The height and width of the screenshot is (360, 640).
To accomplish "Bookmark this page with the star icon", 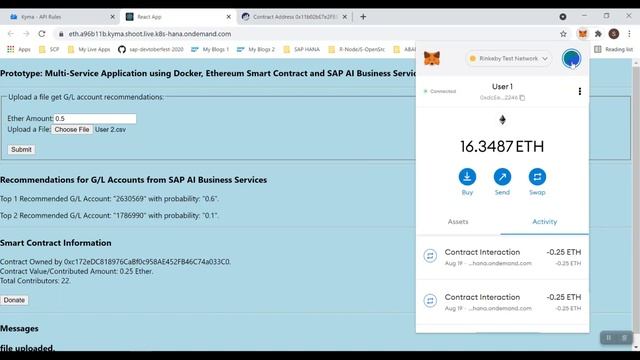I will pyautogui.click(x=563, y=34).
